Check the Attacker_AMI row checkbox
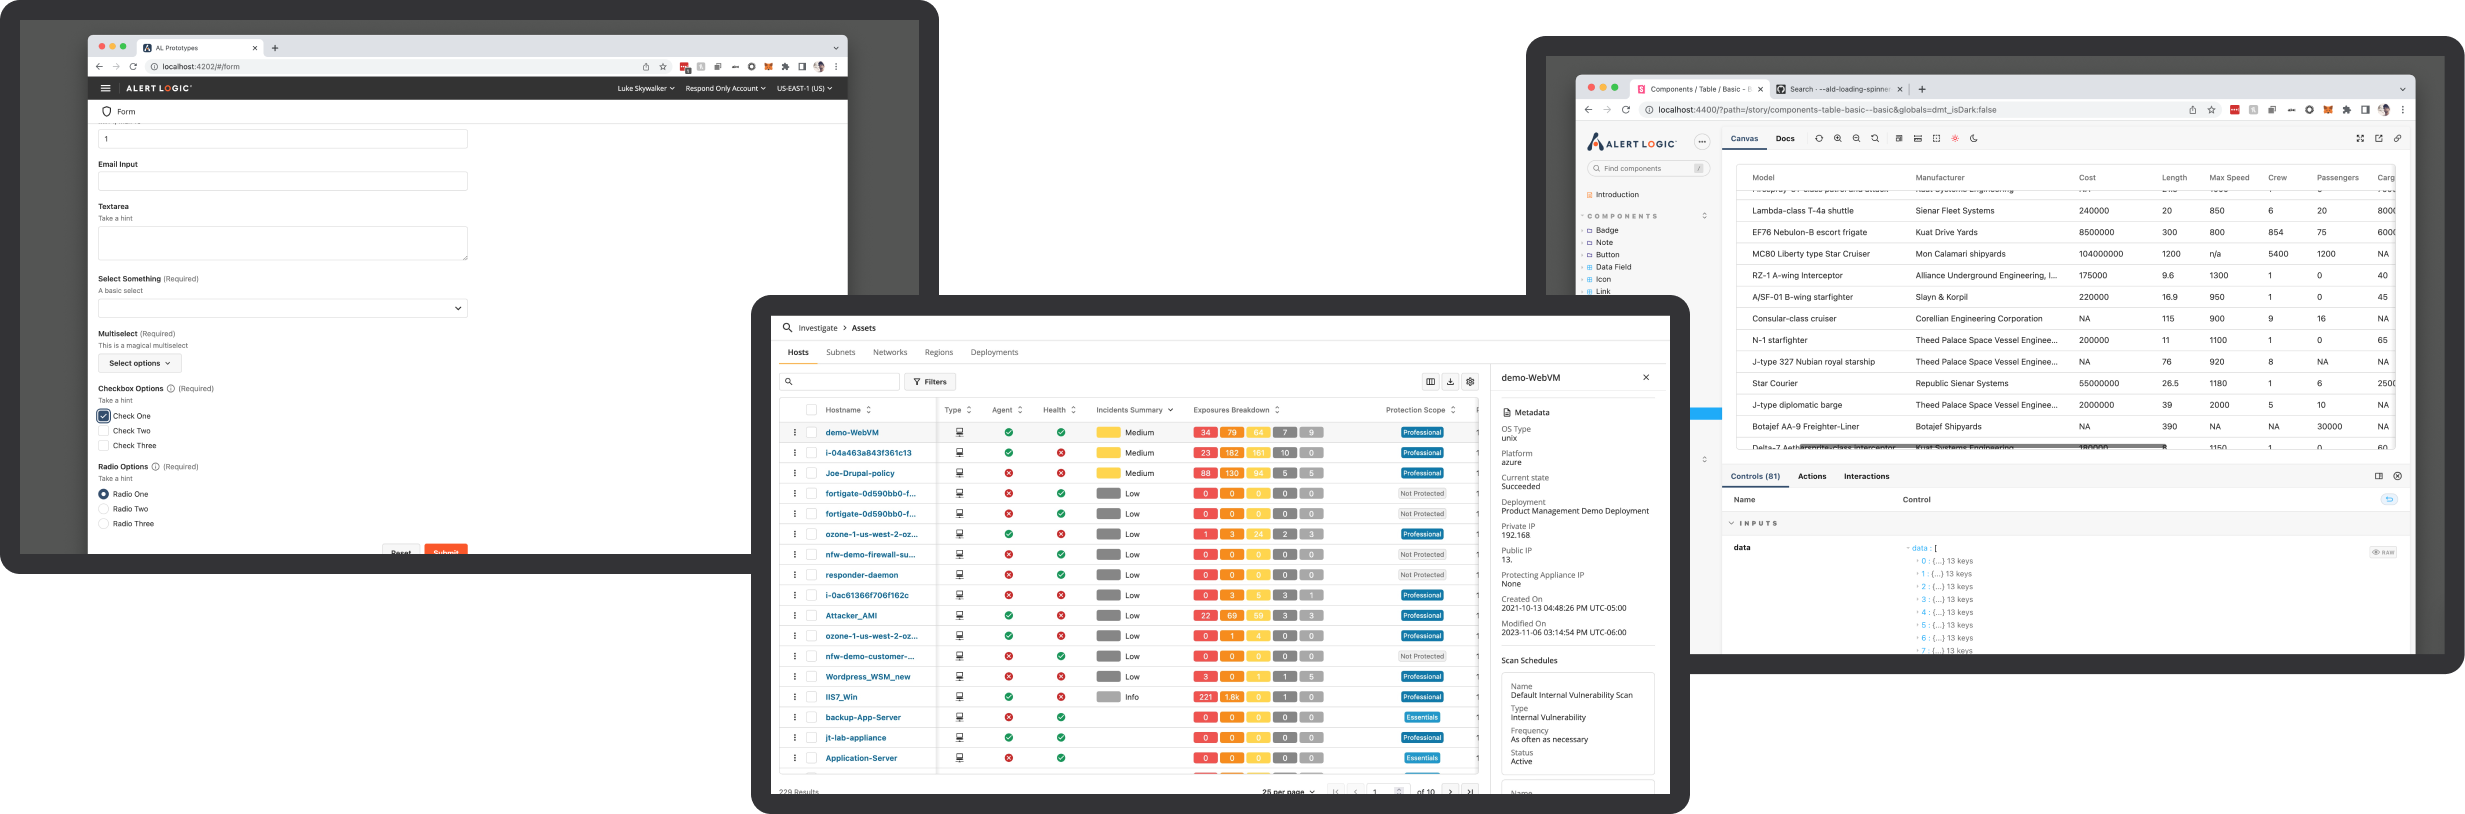Screen dimensions: 2465x814 pos(811,616)
